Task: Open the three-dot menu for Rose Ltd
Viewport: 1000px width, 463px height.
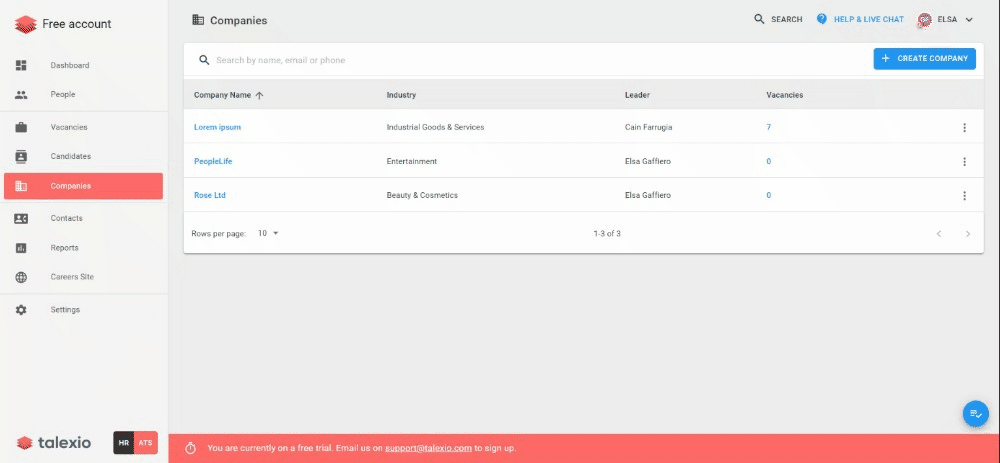Action: click(x=964, y=195)
